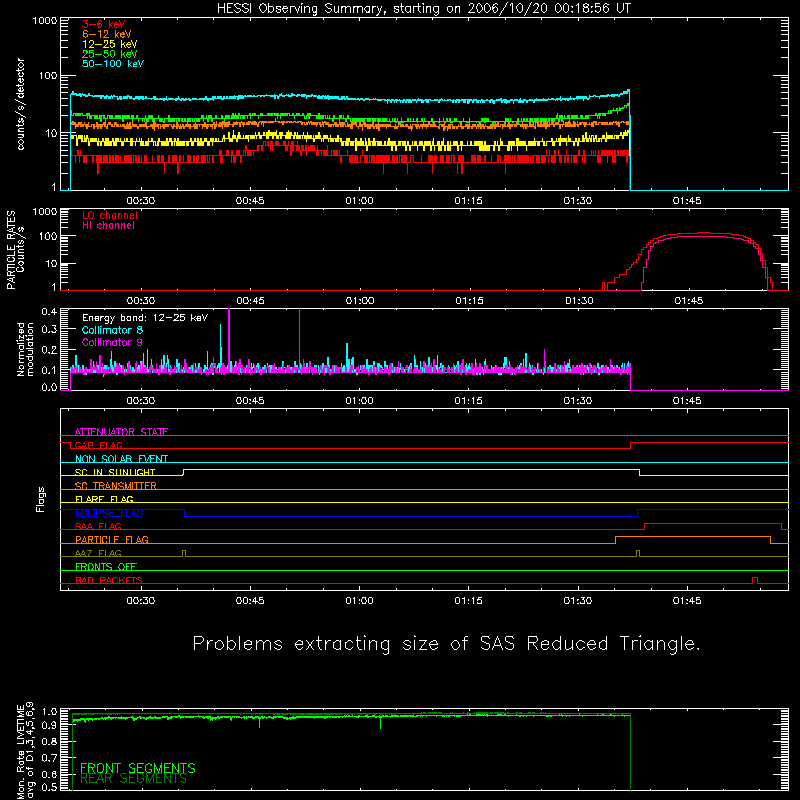Click the PARTICLE FLAG label
800x800 pixels.
click(112, 539)
